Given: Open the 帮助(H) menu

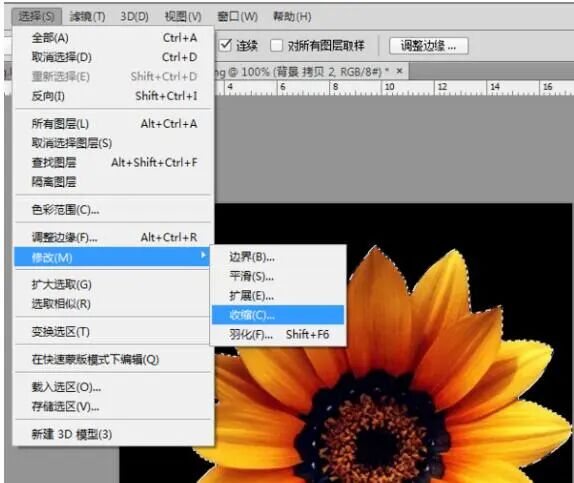Looking at the screenshot, I should (292, 16).
